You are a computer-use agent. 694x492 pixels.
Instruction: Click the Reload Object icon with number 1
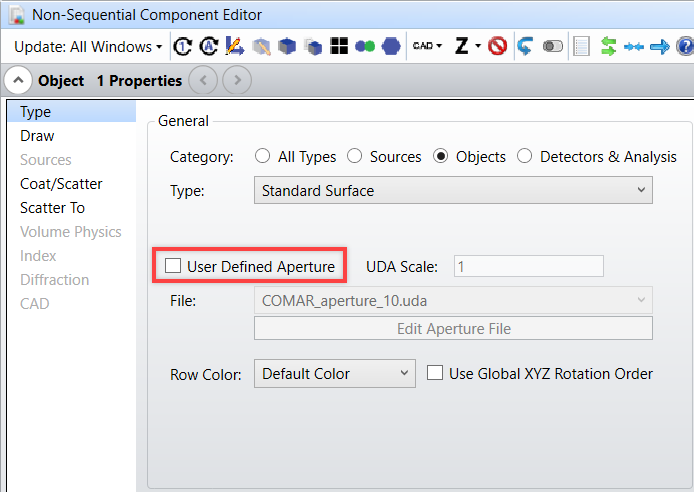[x=182, y=46]
